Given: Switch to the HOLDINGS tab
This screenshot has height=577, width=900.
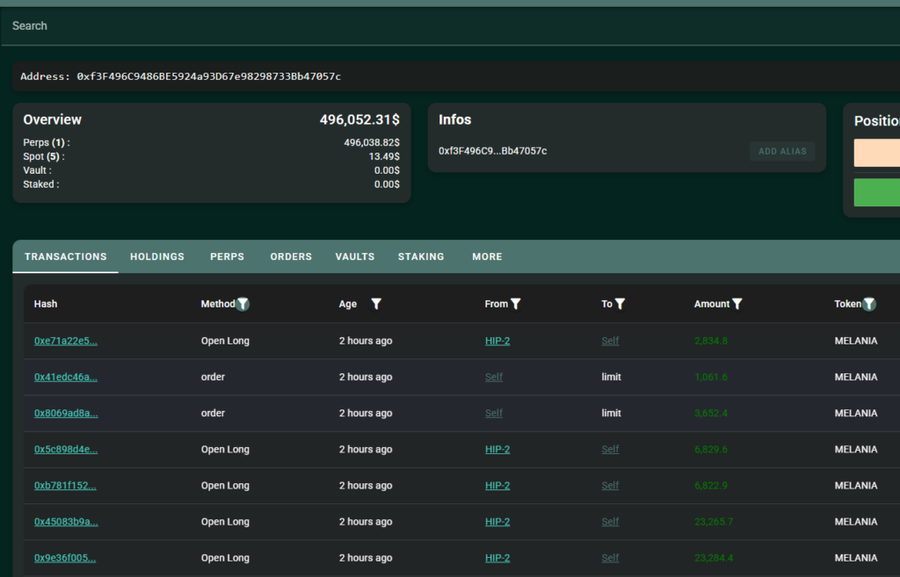Looking at the screenshot, I should (x=157, y=257).
